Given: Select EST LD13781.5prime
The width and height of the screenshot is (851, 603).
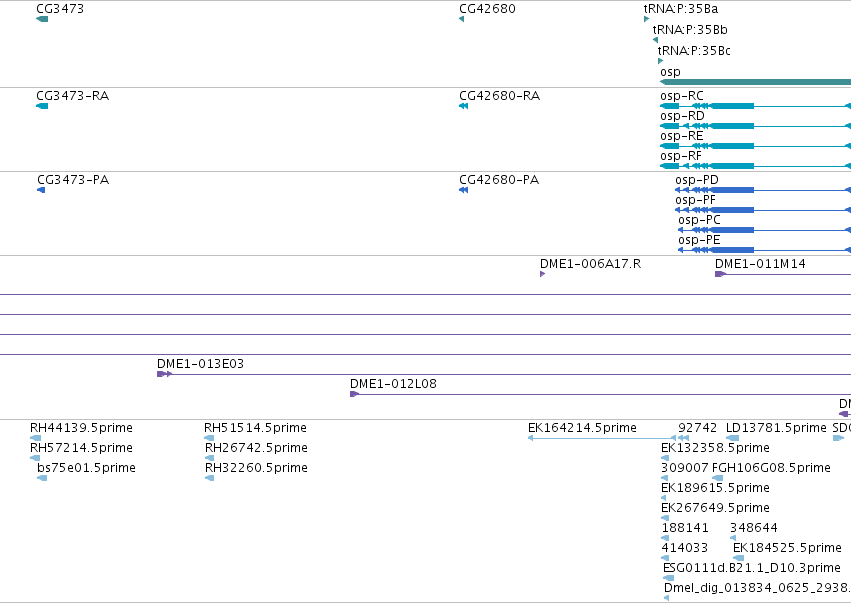Looking at the screenshot, I should point(733,438).
